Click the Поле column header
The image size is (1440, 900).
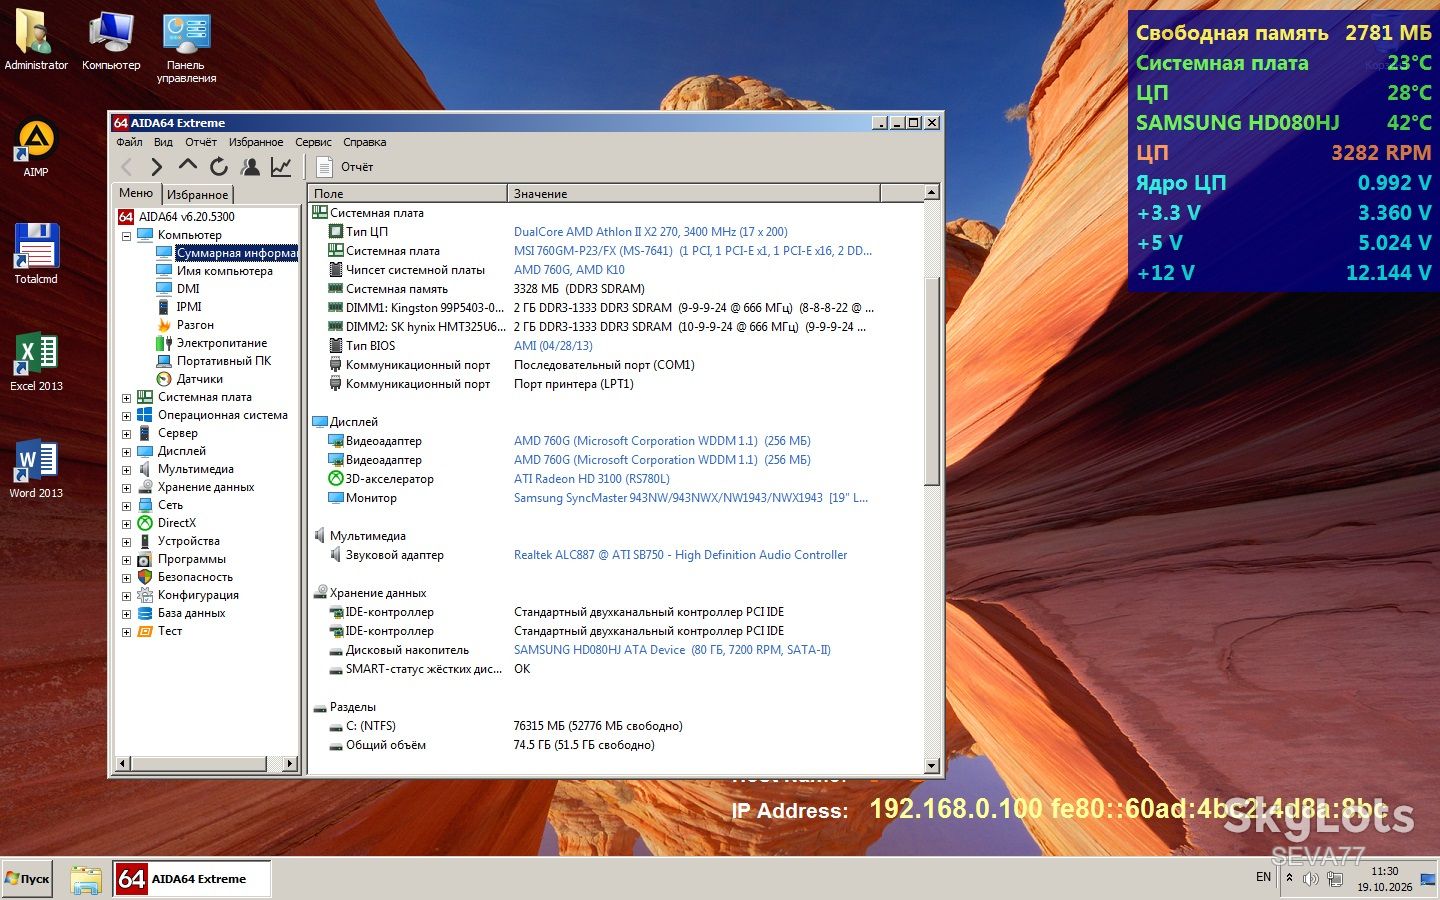(x=408, y=193)
